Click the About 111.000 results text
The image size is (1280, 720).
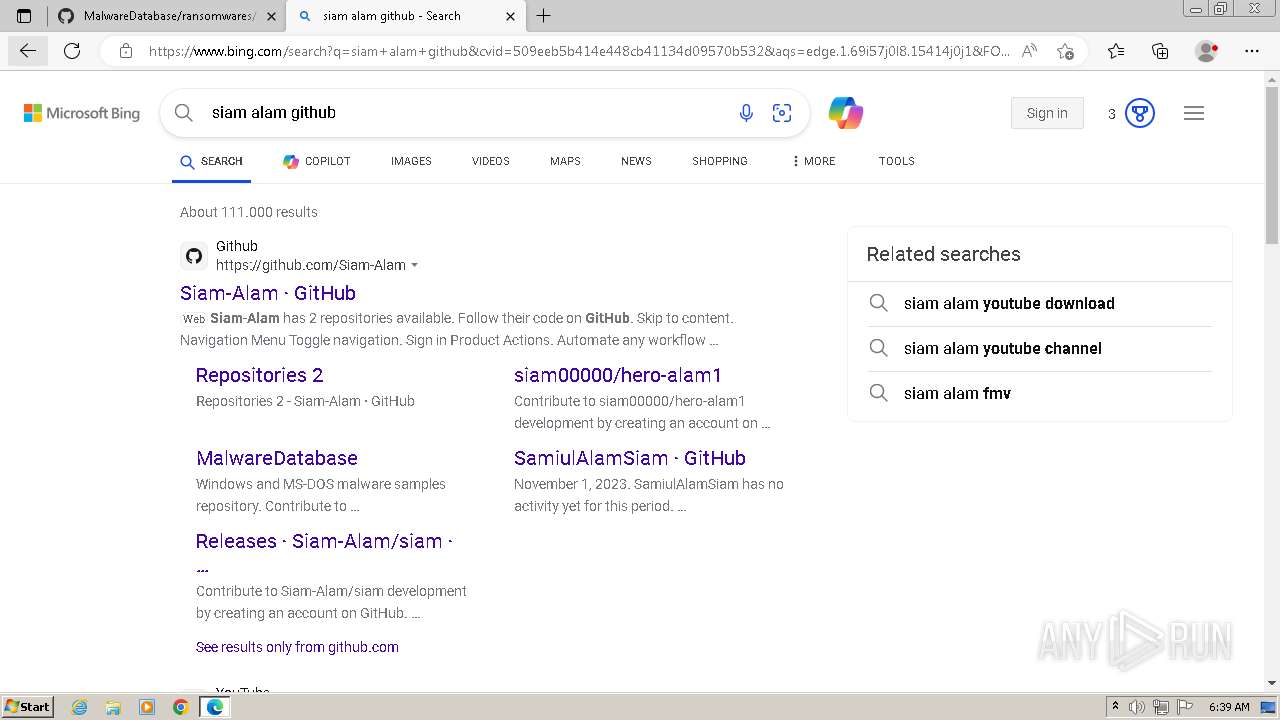coord(249,212)
